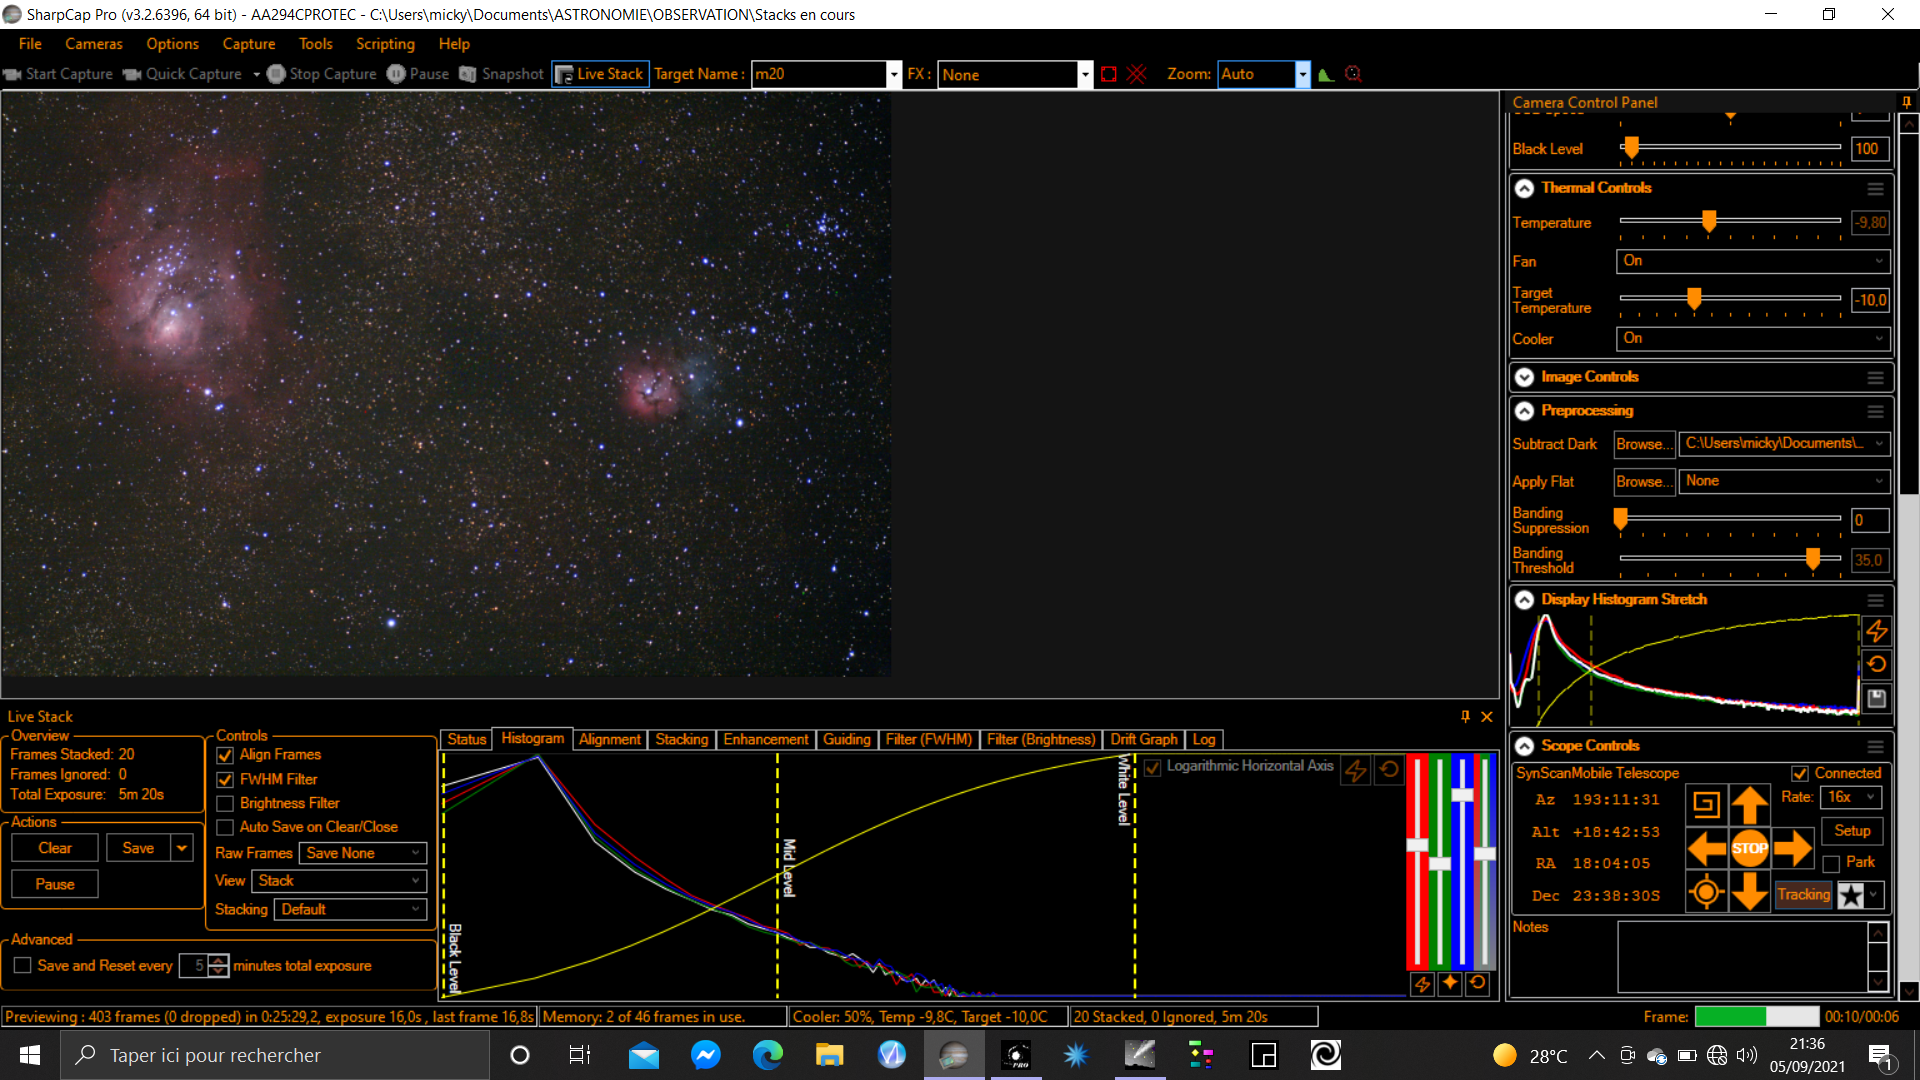The height and width of the screenshot is (1080, 1920).
Task: Toggle Logarithmic Horizontal Axis checkbox
Action: point(1152,767)
